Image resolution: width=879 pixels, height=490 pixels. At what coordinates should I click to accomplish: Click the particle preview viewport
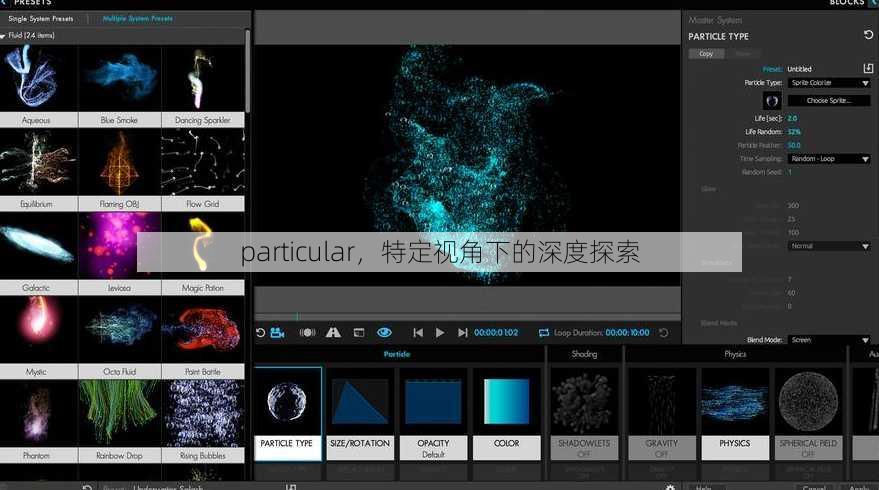pyautogui.click(x=468, y=165)
